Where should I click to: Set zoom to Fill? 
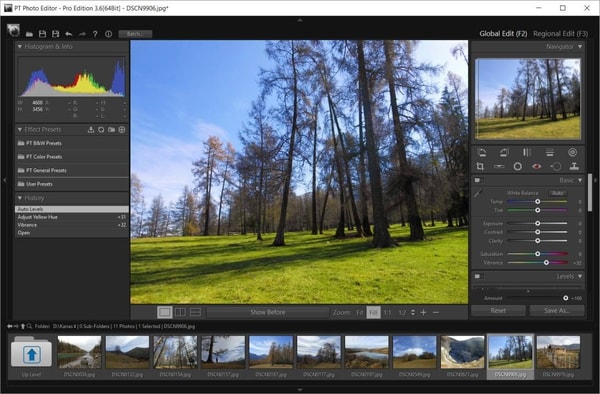pyautogui.click(x=373, y=313)
